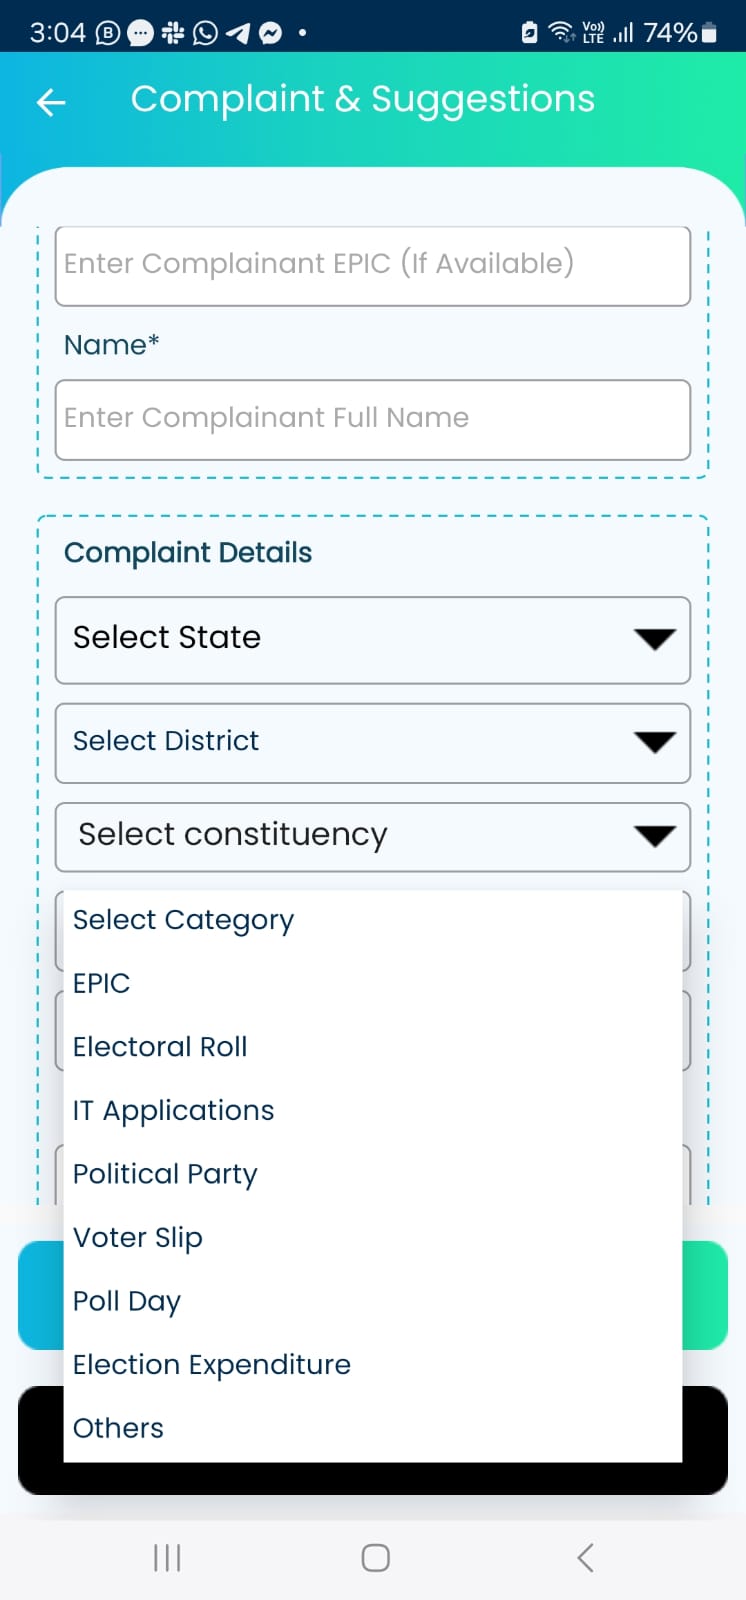The width and height of the screenshot is (746, 1600).
Task: Choose Election Expenditure category option
Action: tap(212, 1365)
